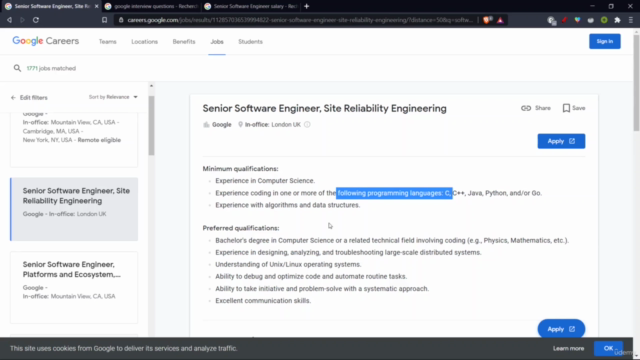This screenshot has width=640, height=360.
Task: Click the browser address bar URL
Action: point(300,20)
